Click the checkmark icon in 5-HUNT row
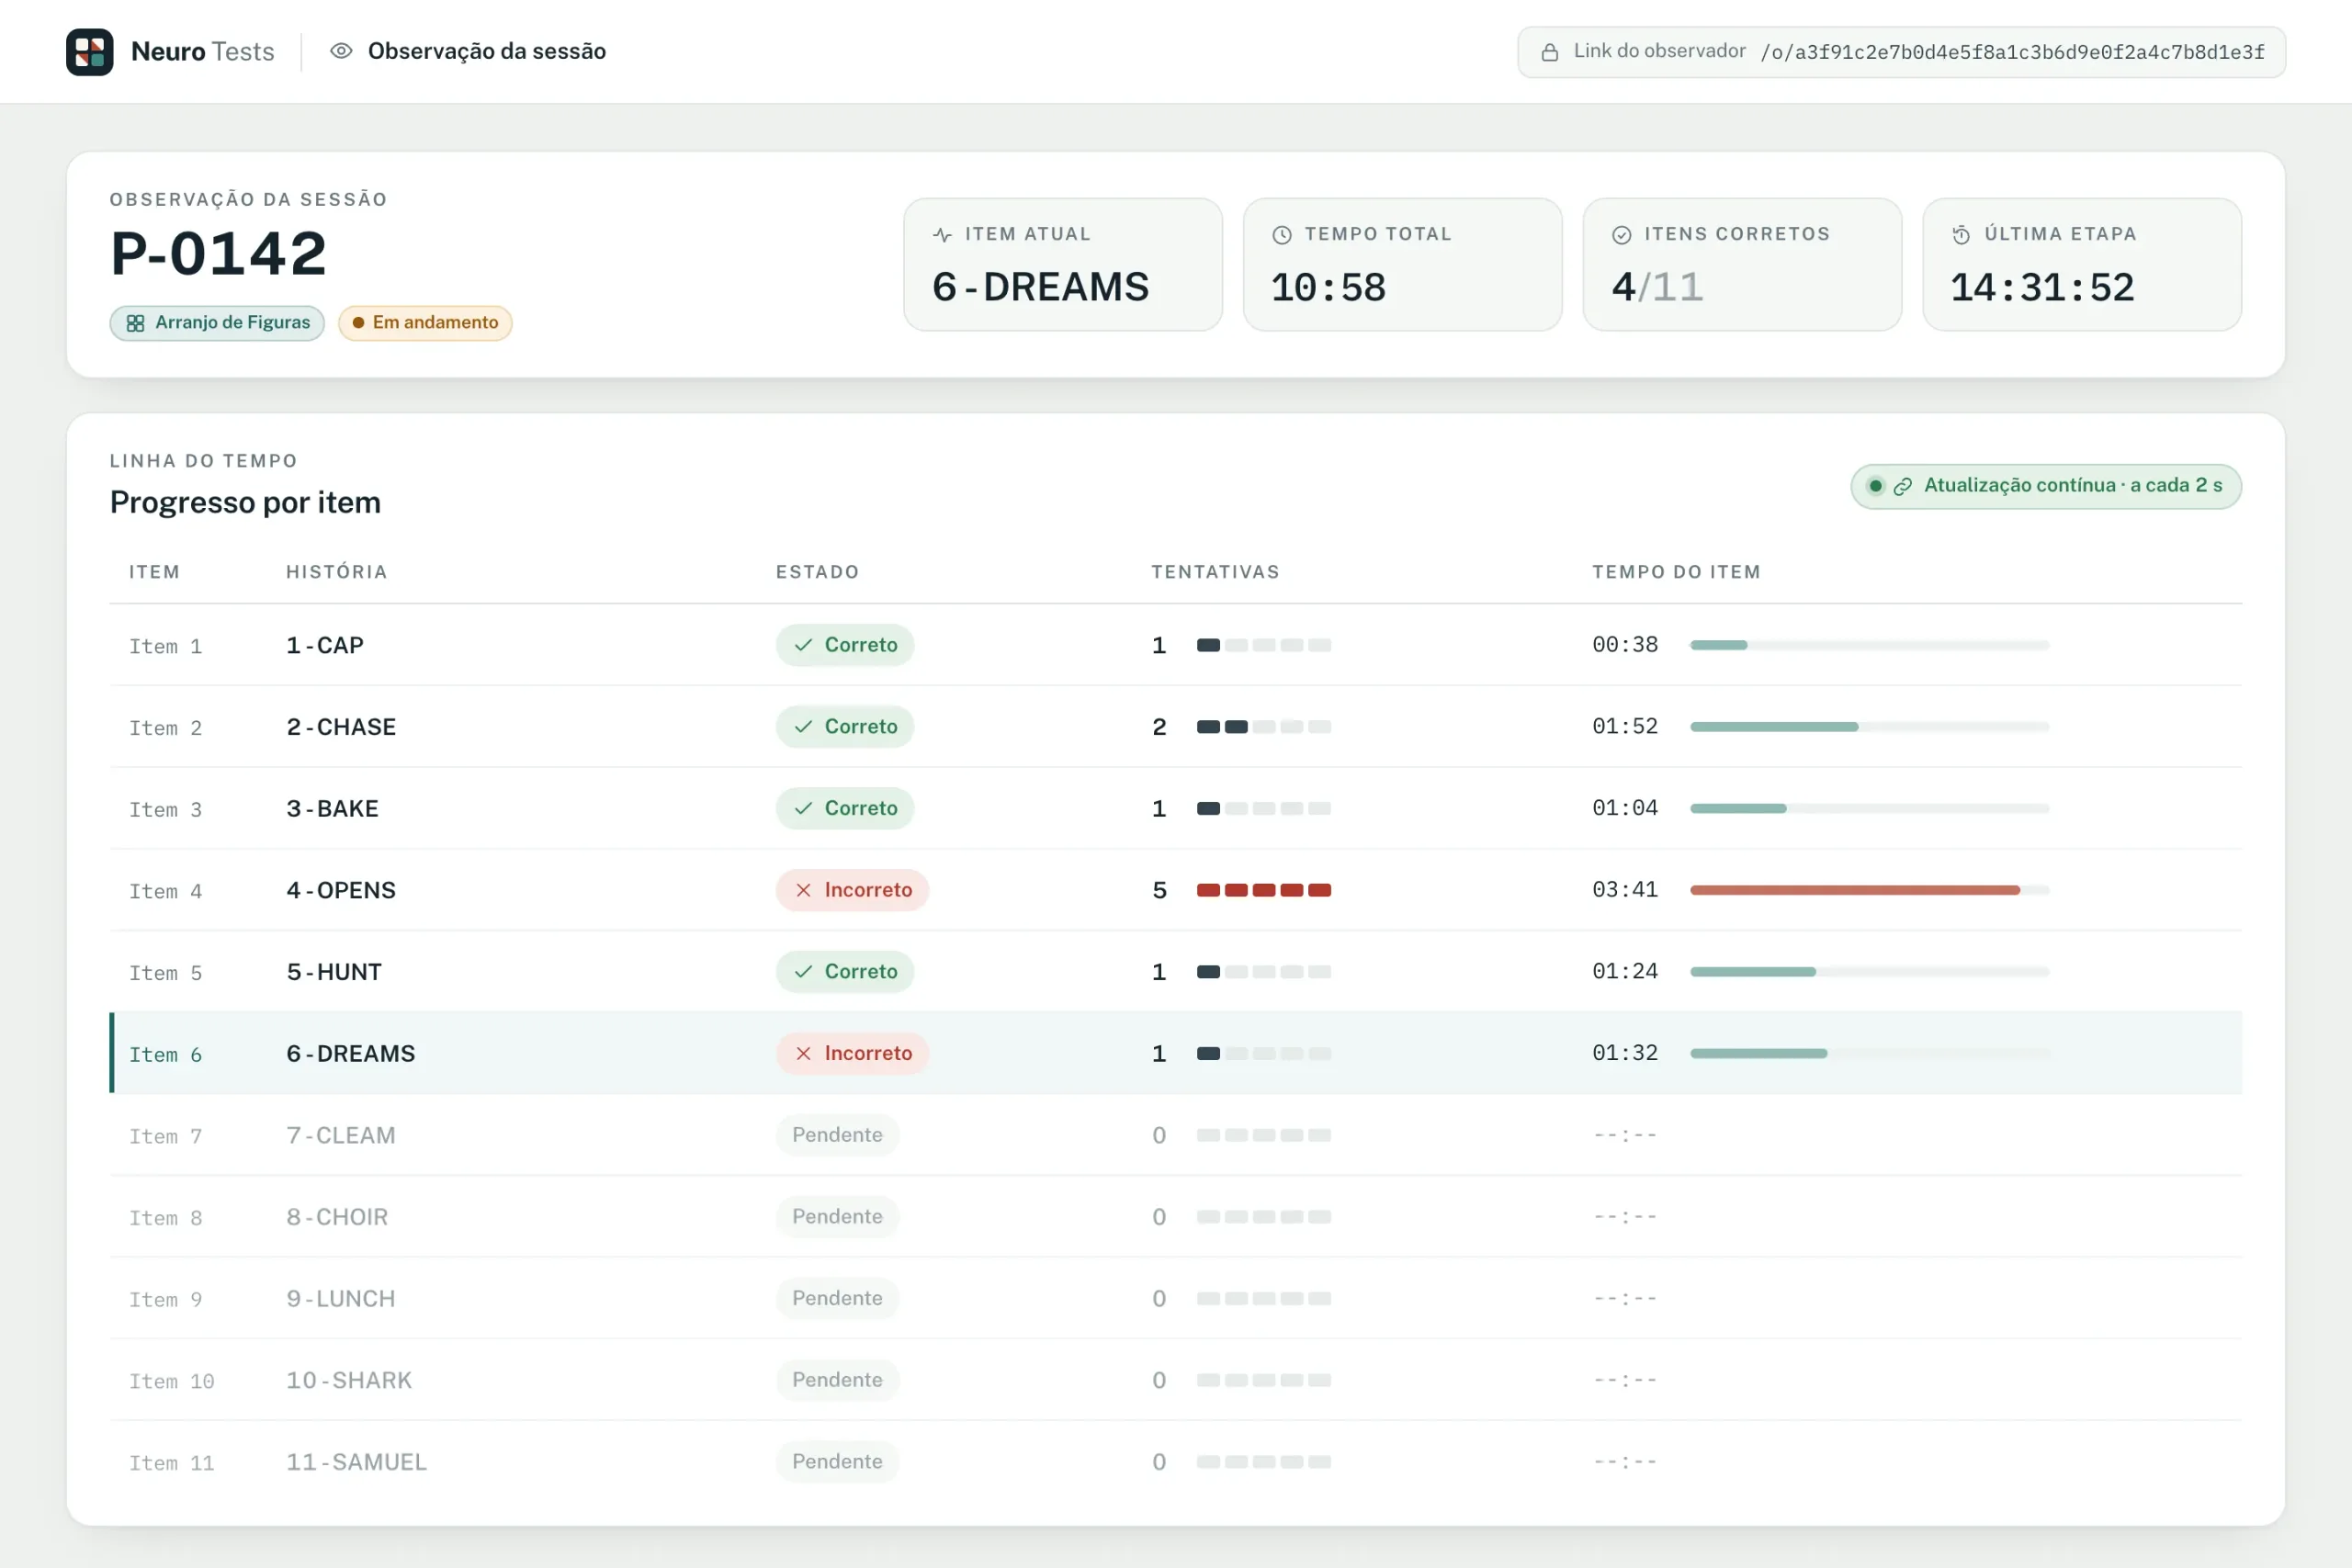 point(803,972)
